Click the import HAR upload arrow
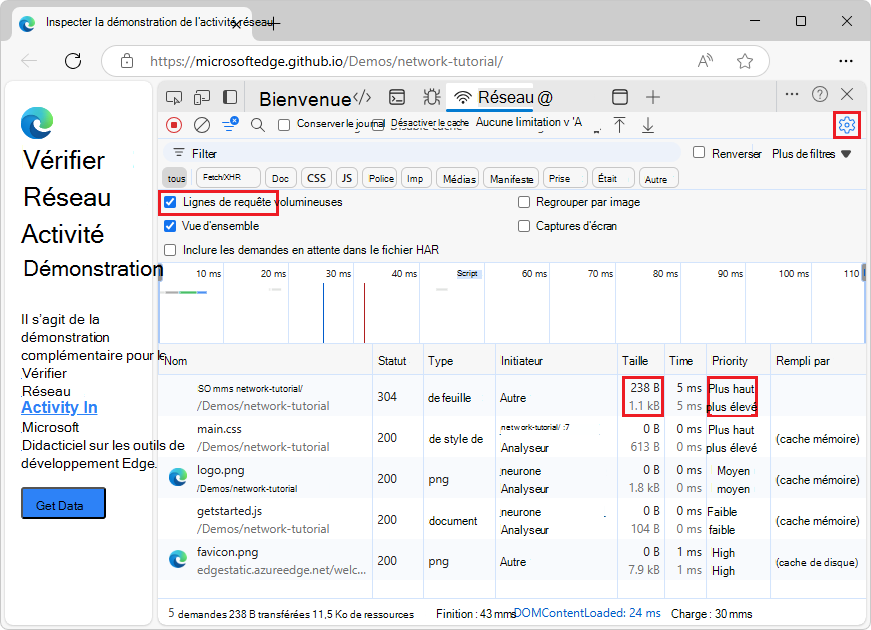Viewport: 871px width, 630px height. (x=619, y=125)
